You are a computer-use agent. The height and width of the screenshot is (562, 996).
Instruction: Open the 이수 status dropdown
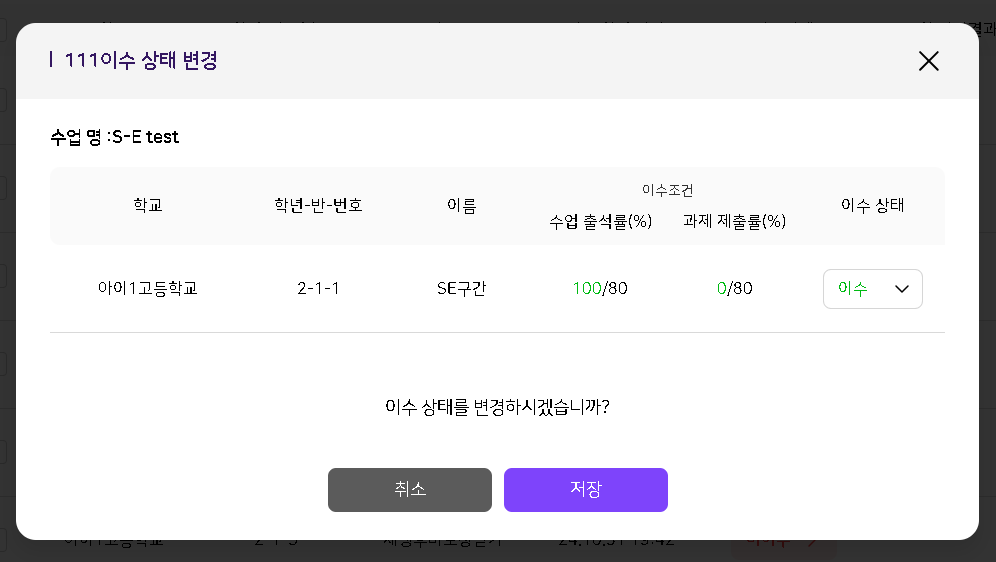click(x=872, y=289)
